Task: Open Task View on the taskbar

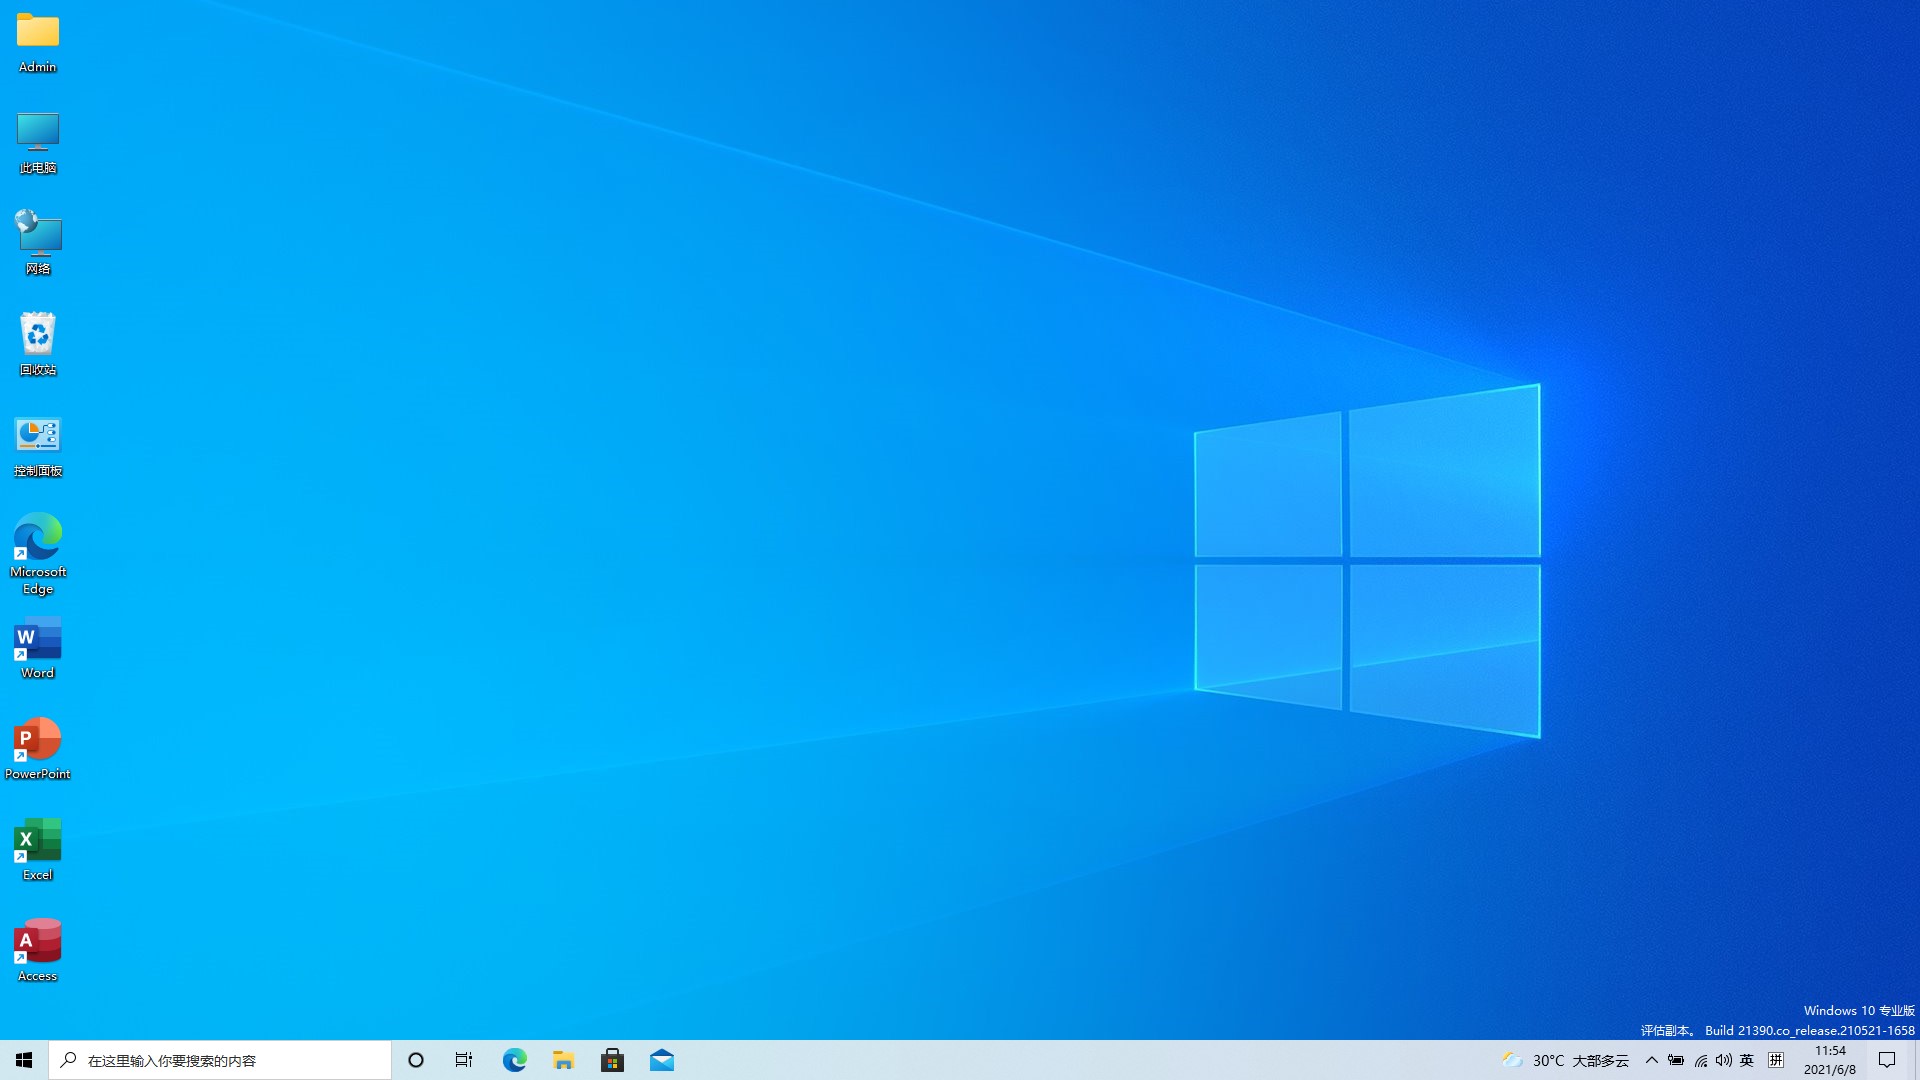Action: [x=463, y=1060]
